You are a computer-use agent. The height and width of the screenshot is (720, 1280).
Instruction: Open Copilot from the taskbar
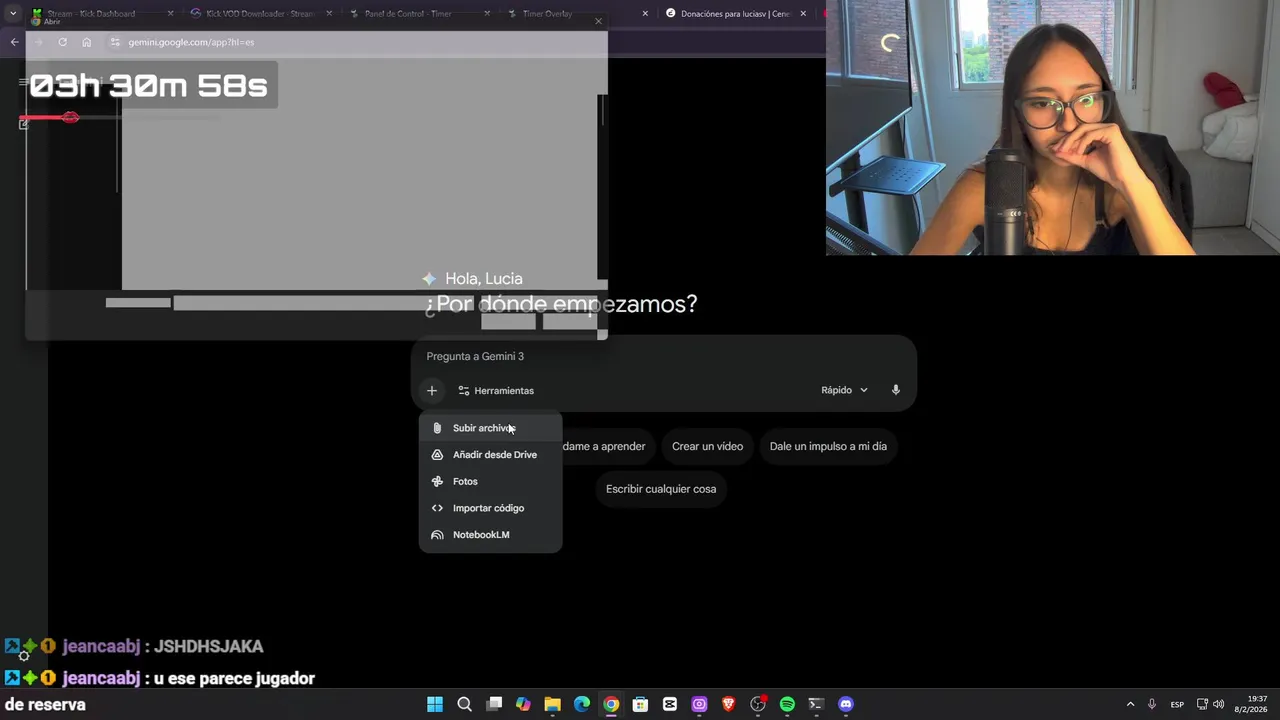[x=523, y=704]
